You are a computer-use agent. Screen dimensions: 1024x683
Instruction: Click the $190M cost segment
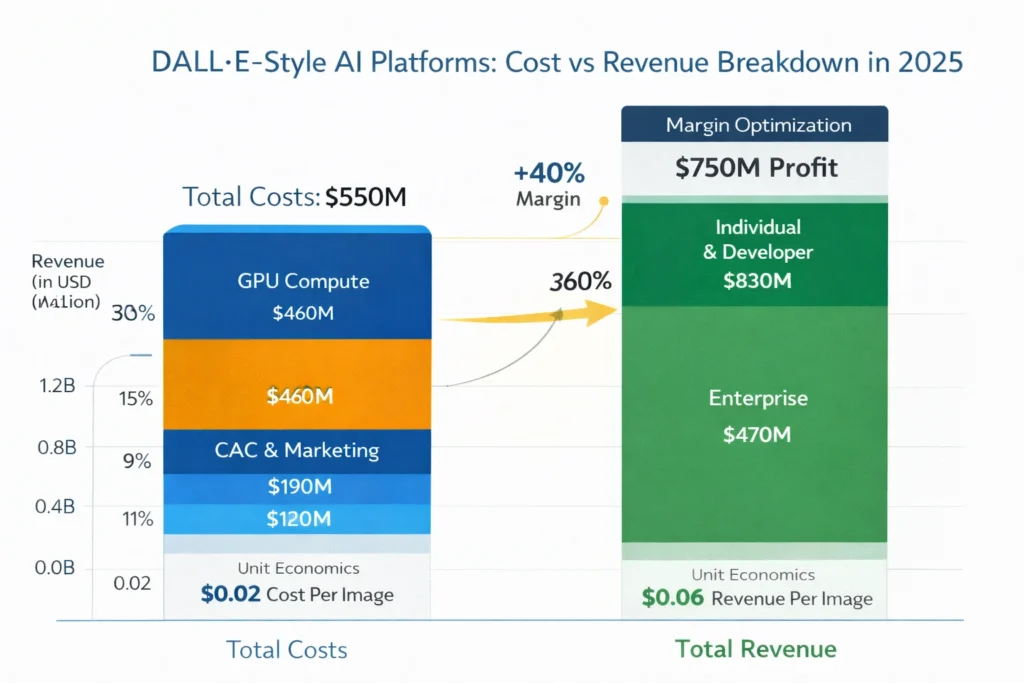[x=296, y=487]
